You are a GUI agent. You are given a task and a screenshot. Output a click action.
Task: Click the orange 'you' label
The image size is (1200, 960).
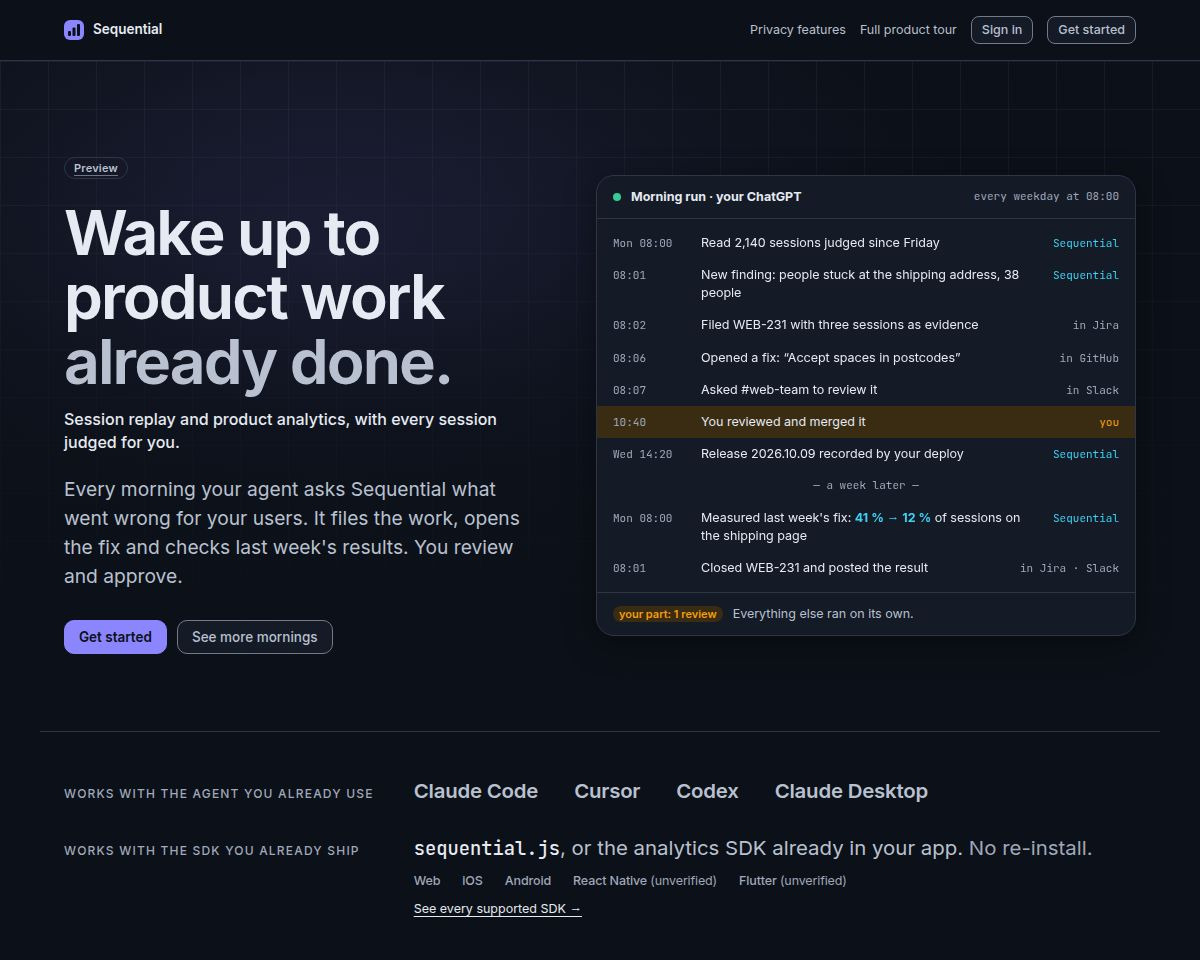click(x=1109, y=422)
